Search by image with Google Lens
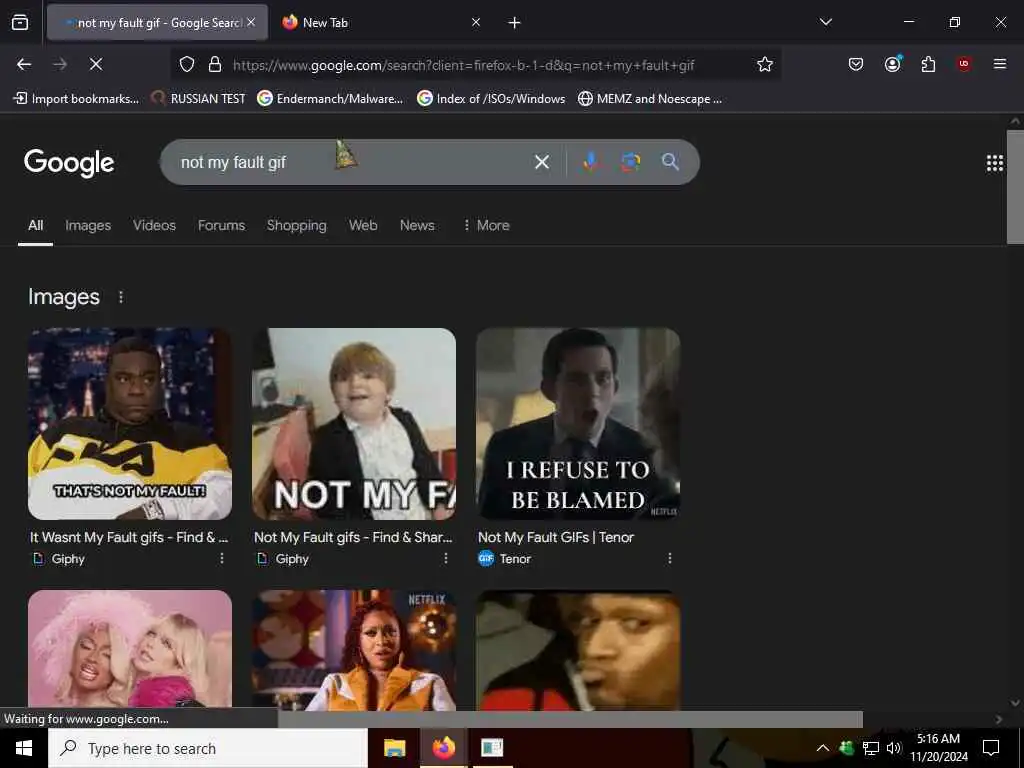 coord(630,162)
